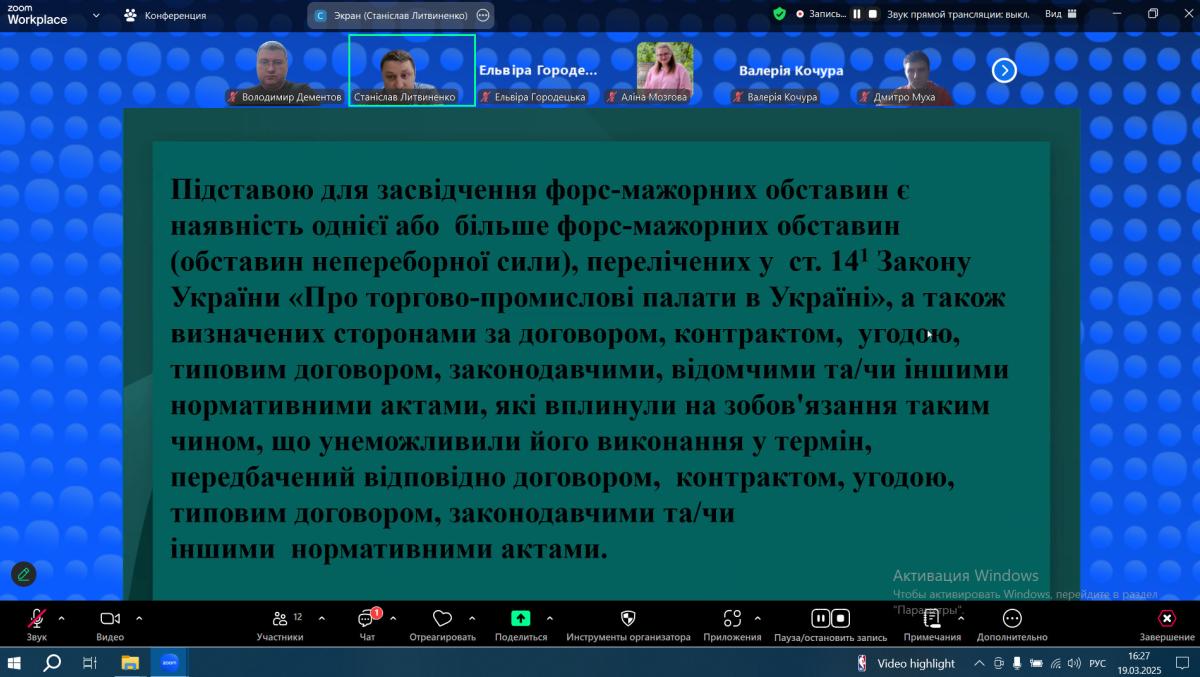Image resolution: width=1200 pixels, height=677 pixels.
Task: Click the green Поделиться share screen icon
Action: coord(521,619)
